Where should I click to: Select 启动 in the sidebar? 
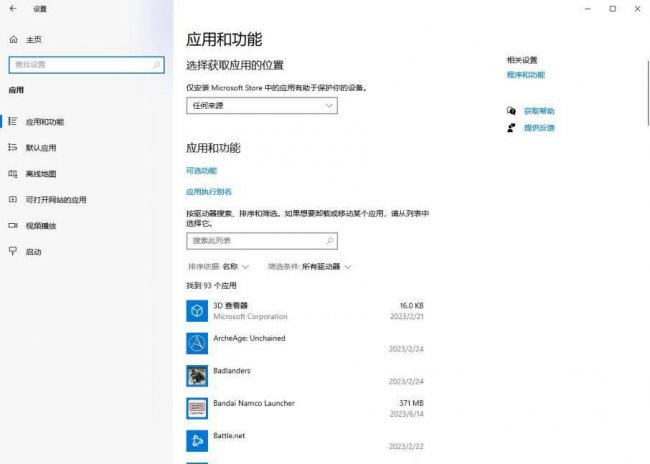[87, 252]
